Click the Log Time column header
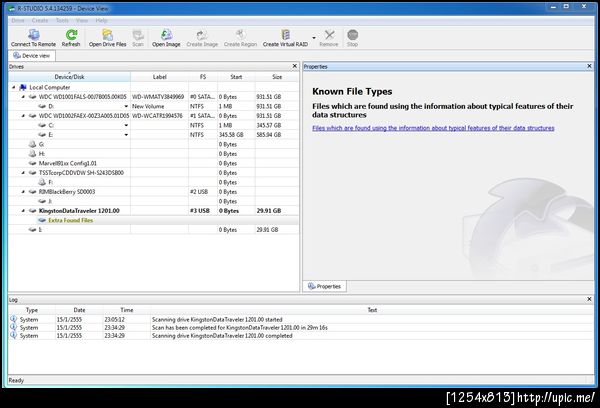Viewport: 600px width, 408px height. pos(127,310)
